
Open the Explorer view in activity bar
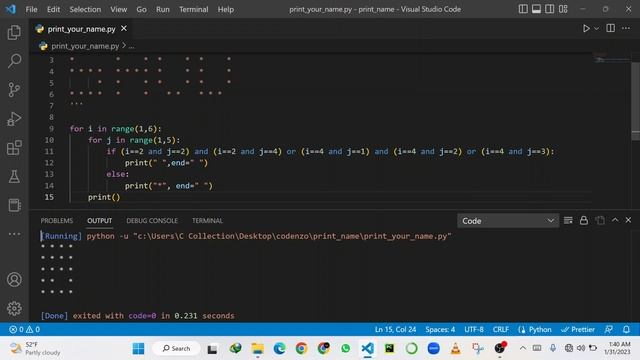point(14,32)
